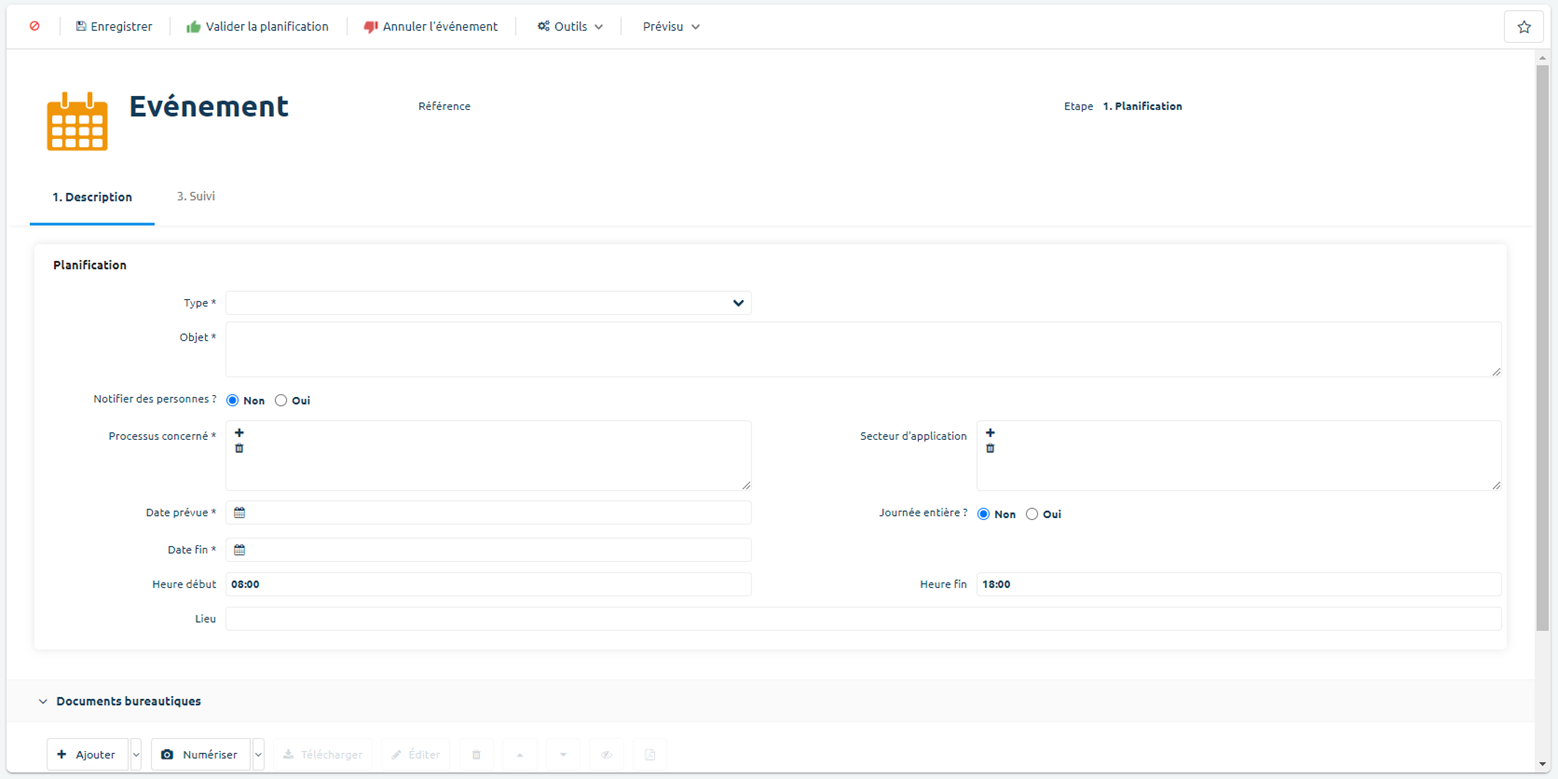1558x779 pixels.
Task: Add a Secteur d'application with plus icon
Action: pos(990,433)
